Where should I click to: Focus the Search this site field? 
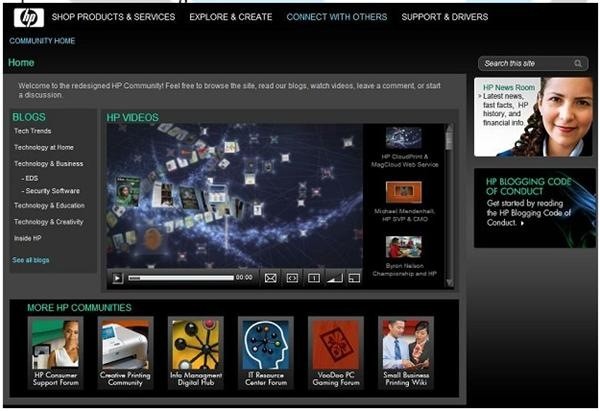click(533, 64)
